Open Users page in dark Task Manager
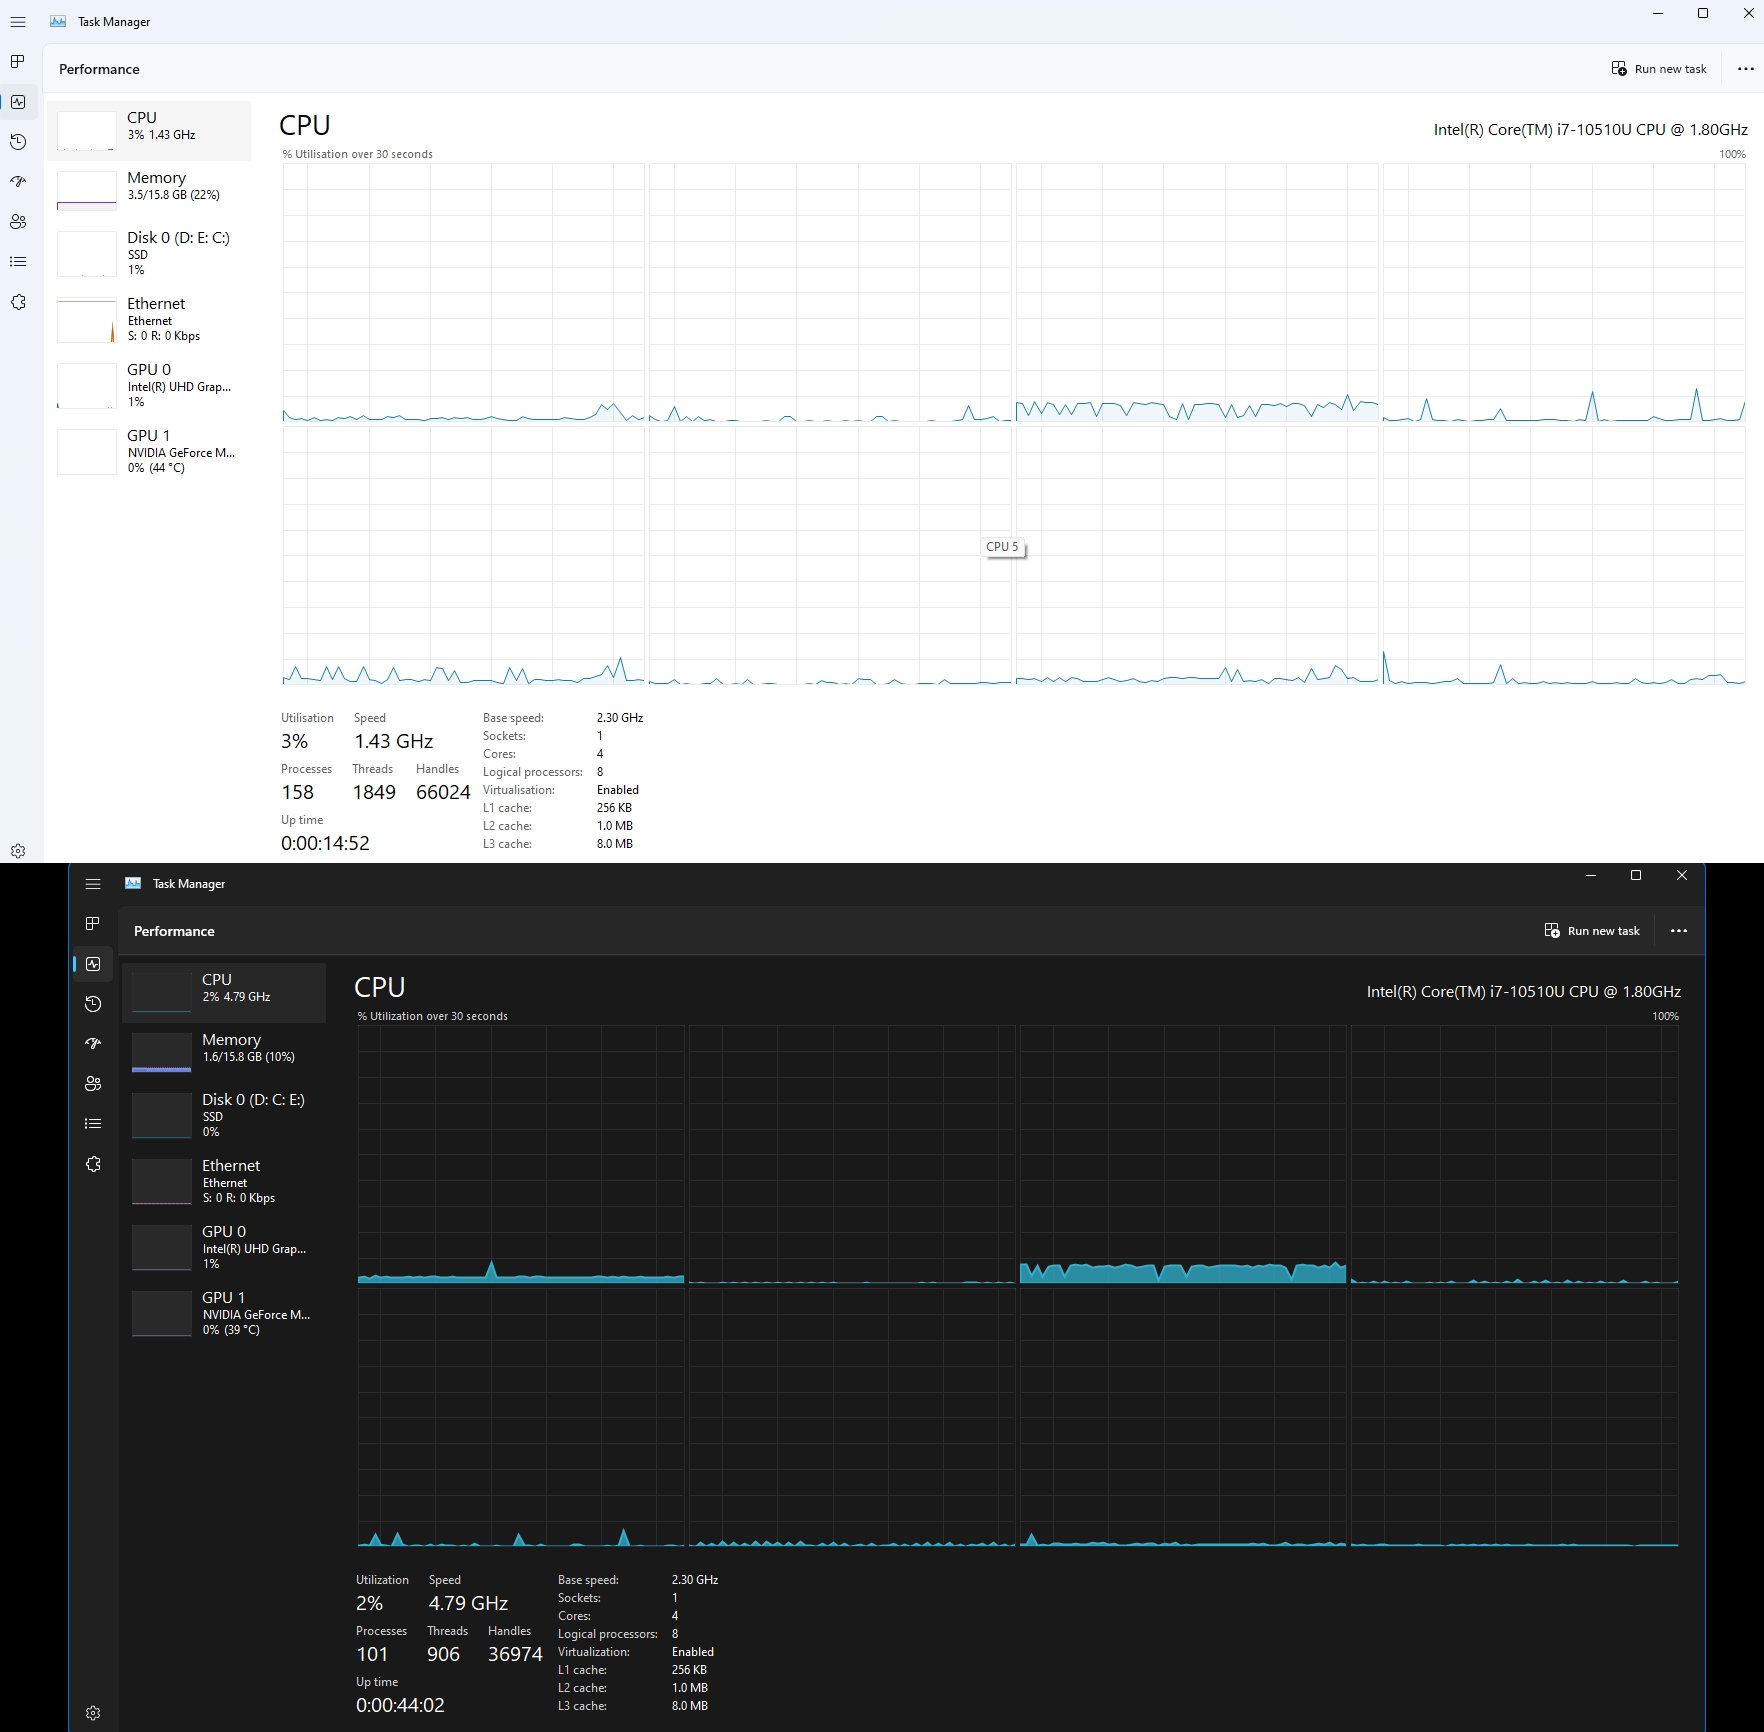This screenshot has height=1732, width=1764. click(93, 1084)
